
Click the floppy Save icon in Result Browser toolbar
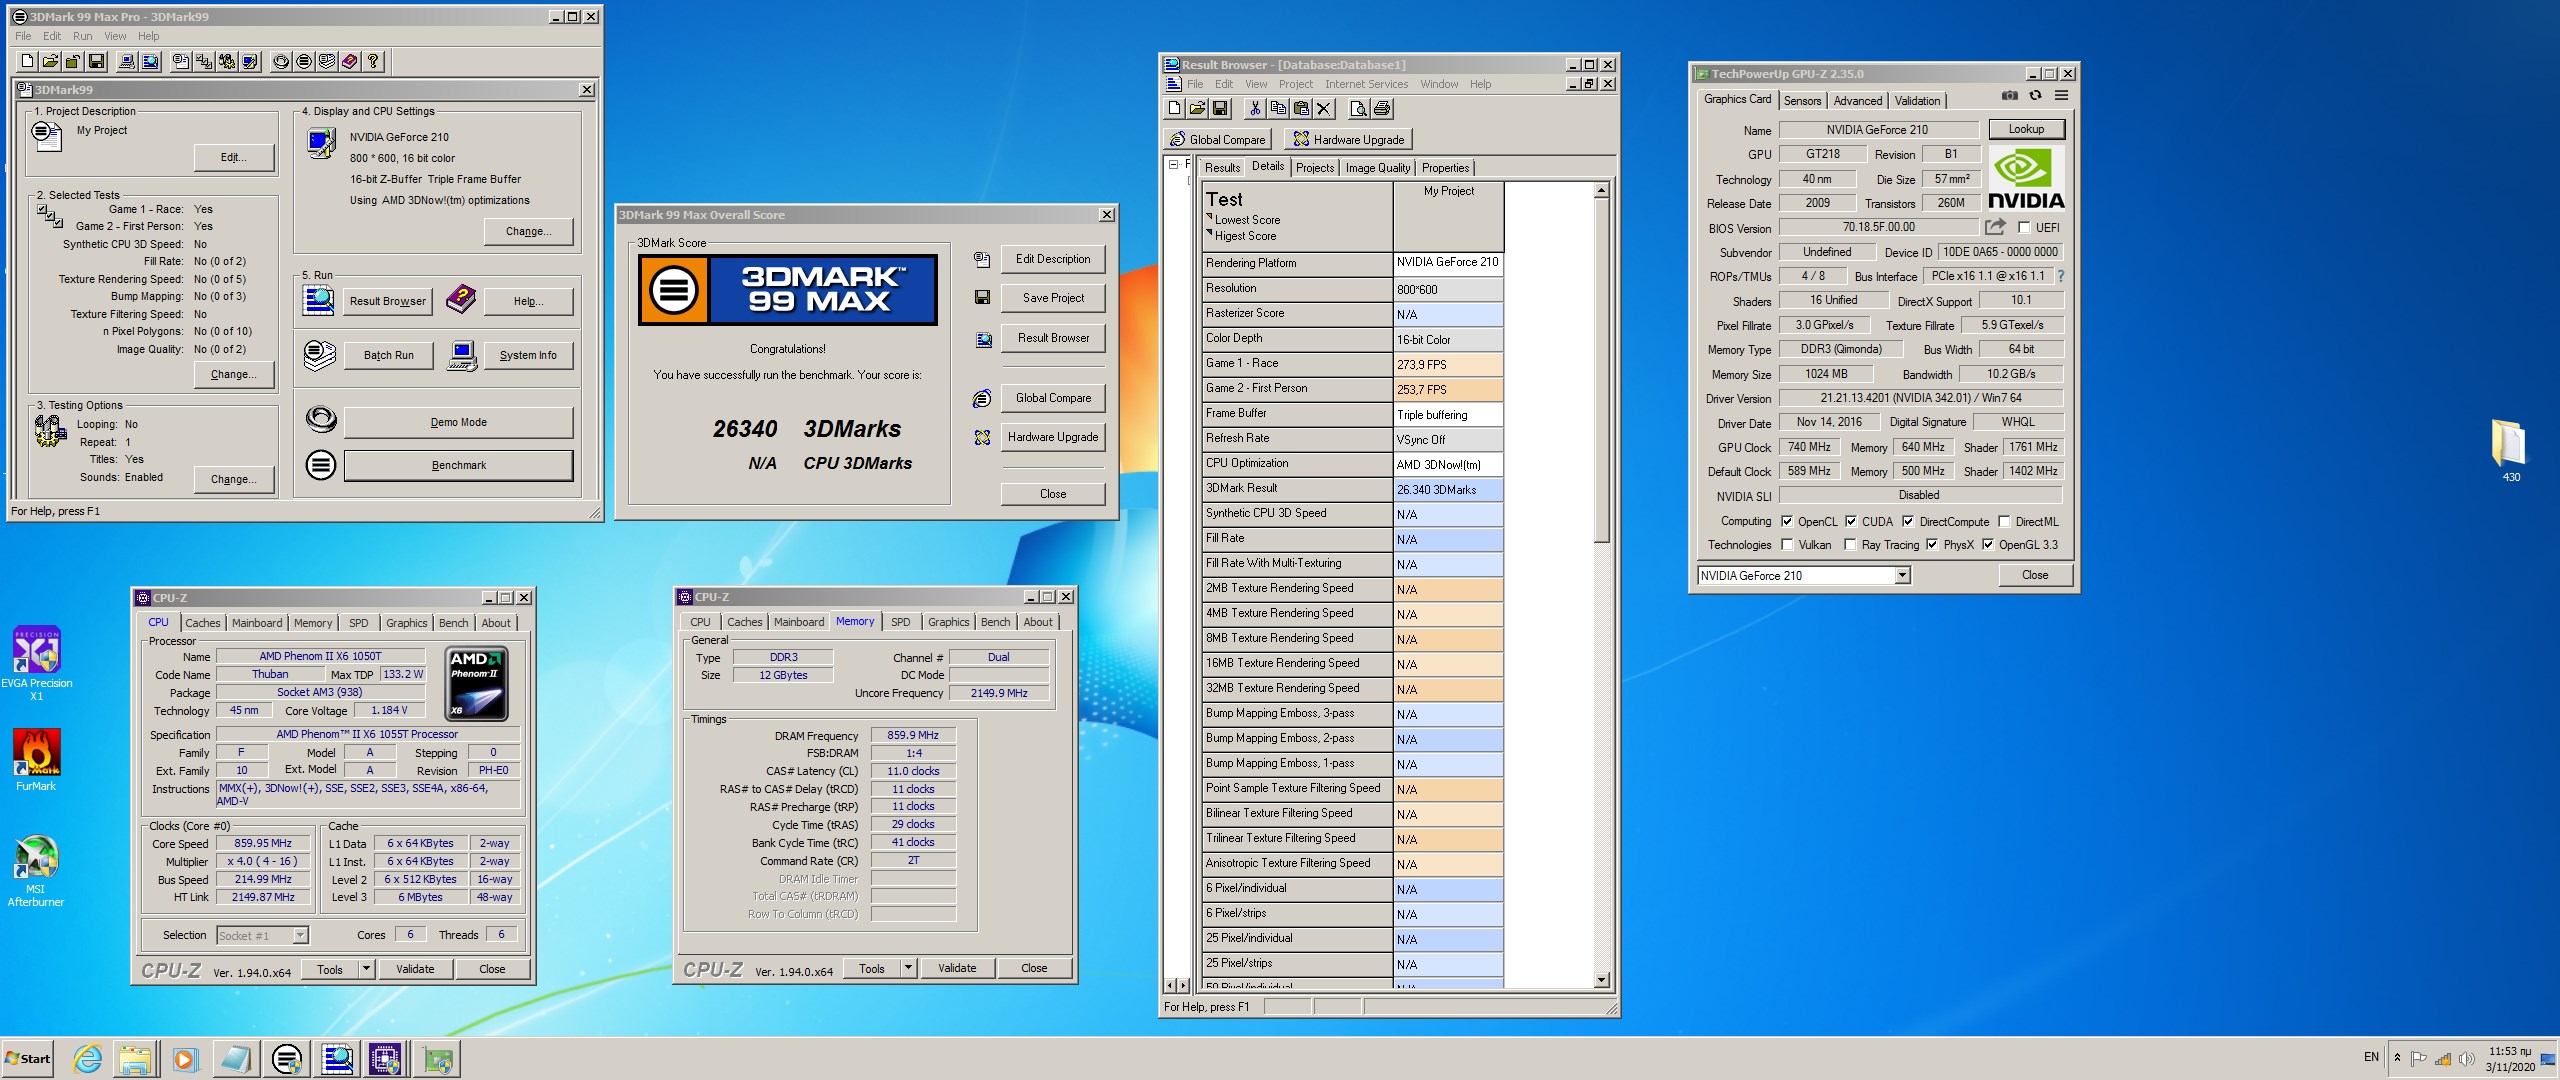1220,109
